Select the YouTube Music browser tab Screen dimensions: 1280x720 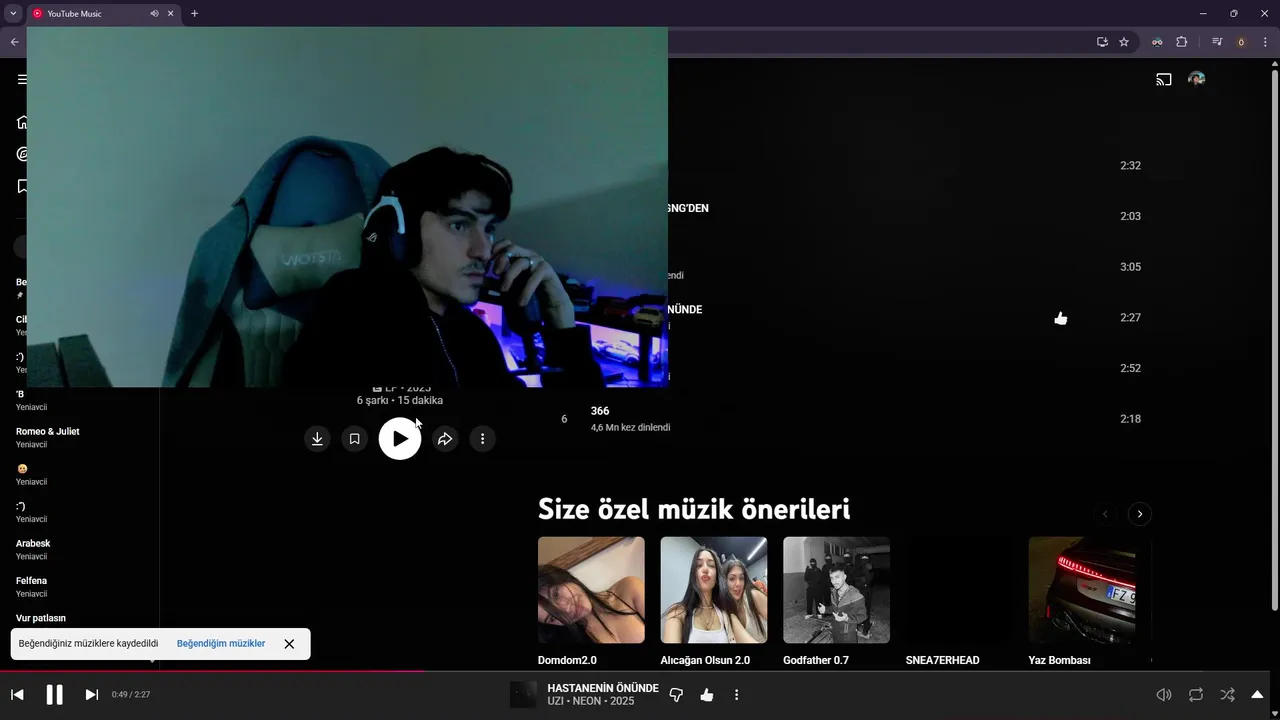point(103,14)
